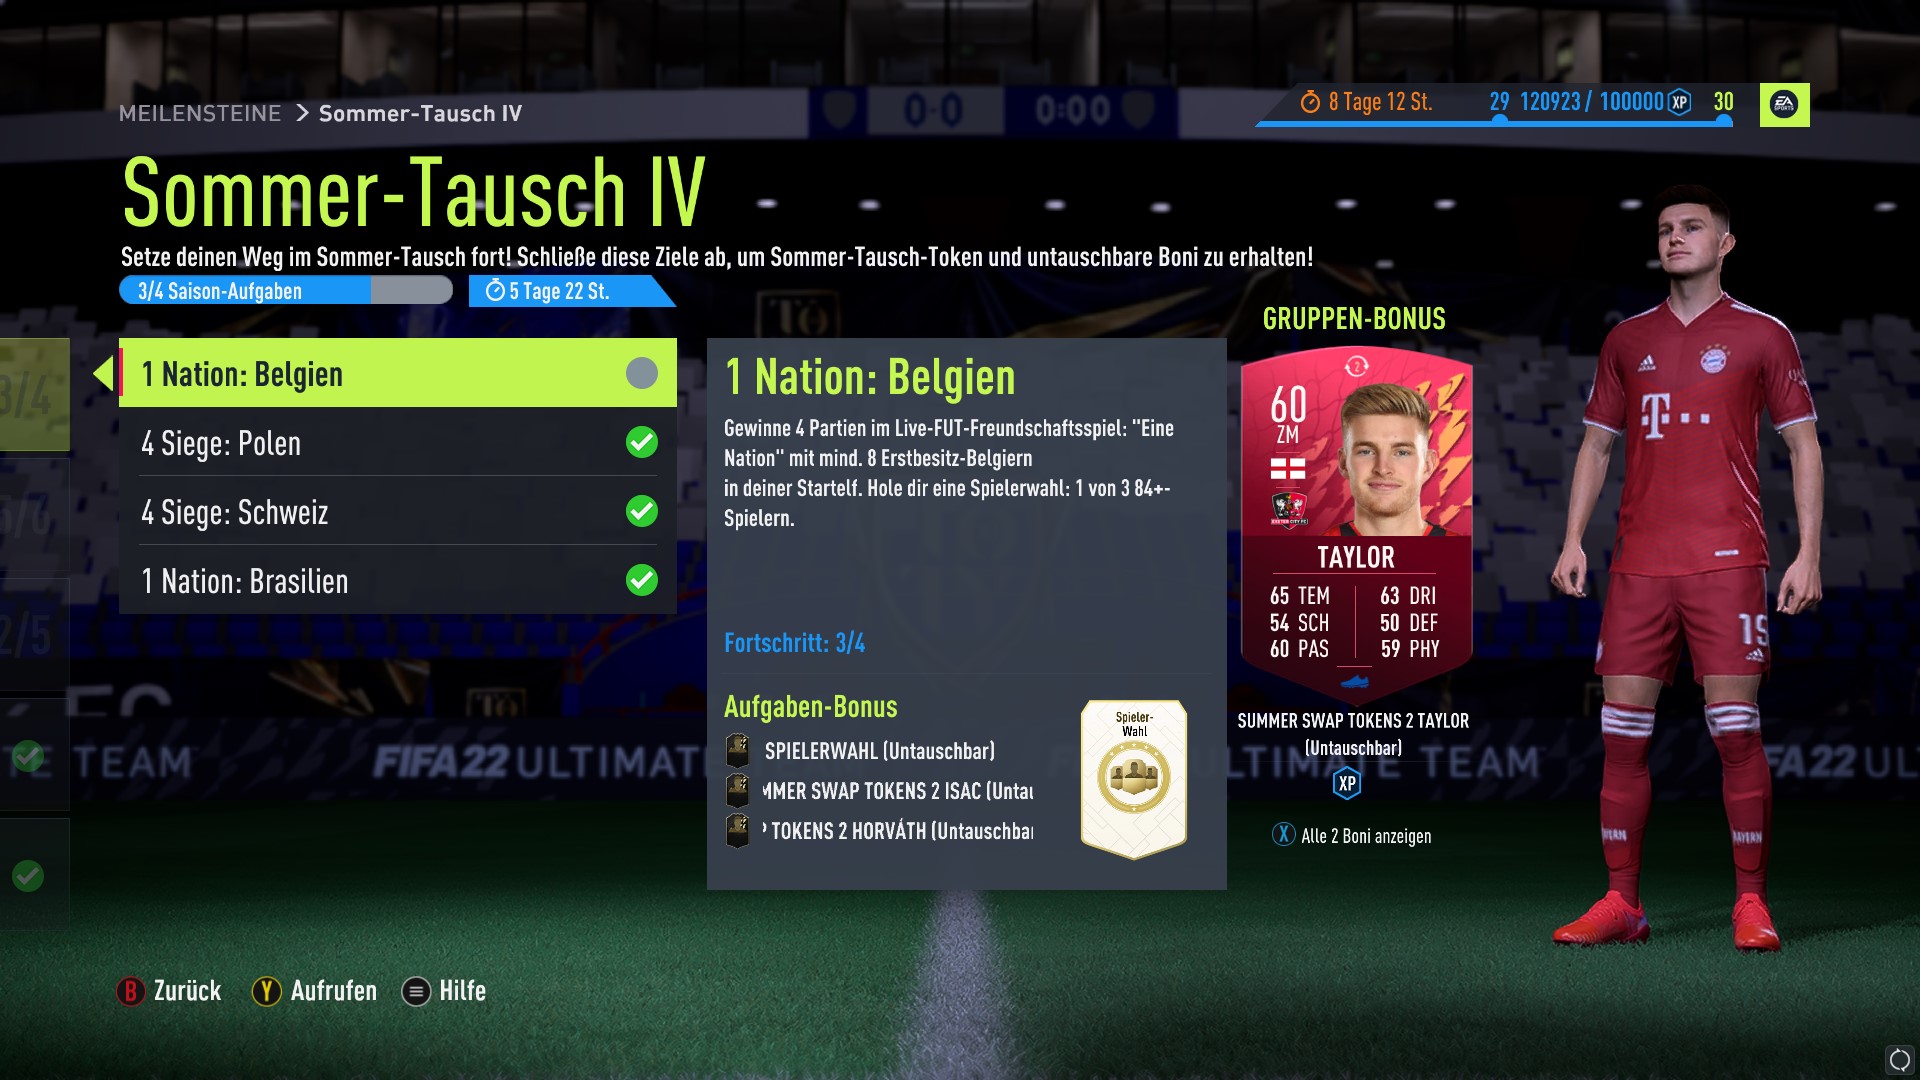Image resolution: width=1920 pixels, height=1080 pixels.
Task: Click the green checkmark for 4 Siege: Polen
Action: pos(642,442)
